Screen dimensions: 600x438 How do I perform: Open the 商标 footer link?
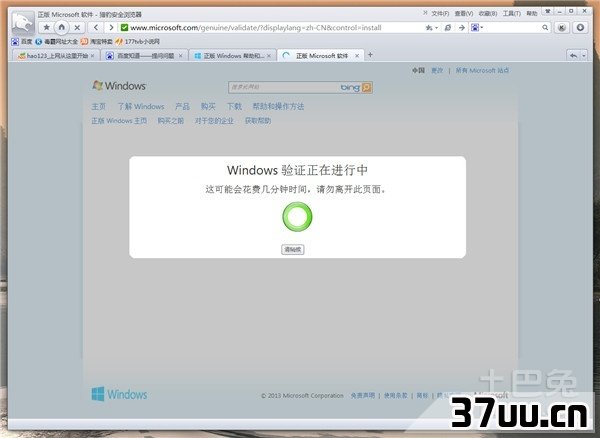pos(422,396)
